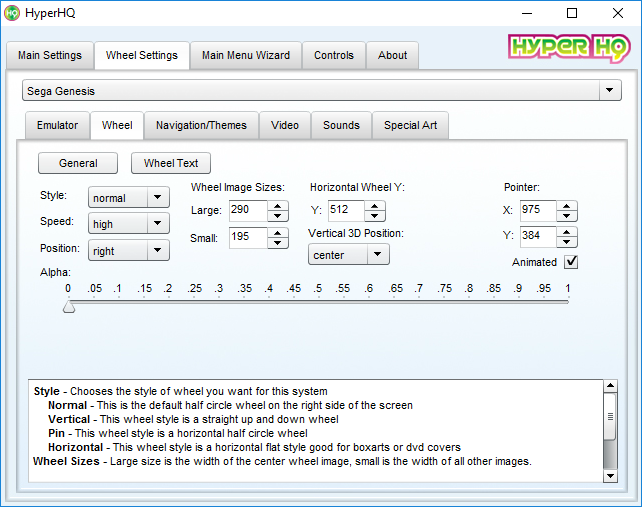Maximize the HyperHQ window
The height and width of the screenshot is (507, 642).
point(572,13)
